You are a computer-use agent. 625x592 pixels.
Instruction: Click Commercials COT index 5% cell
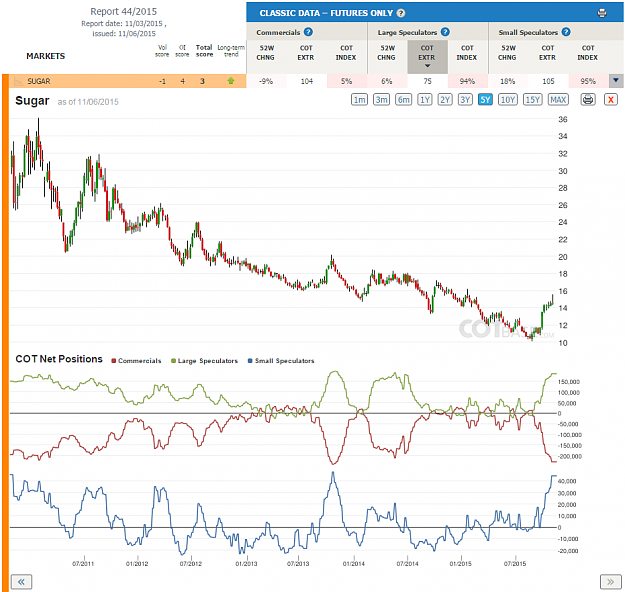[346, 81]
